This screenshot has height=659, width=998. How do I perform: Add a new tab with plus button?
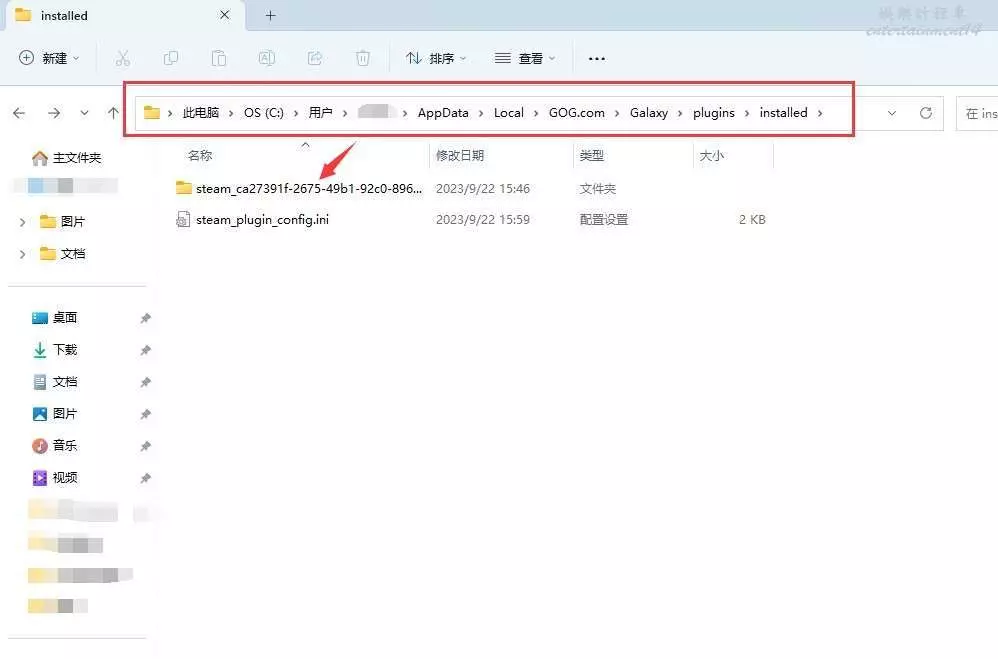(x=270, y=15)
